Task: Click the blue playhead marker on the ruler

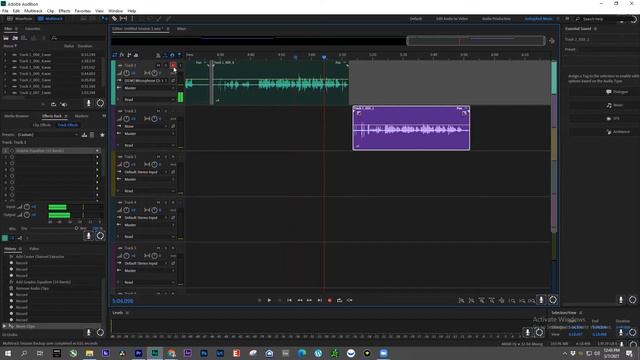Action: tap(324, 58)
